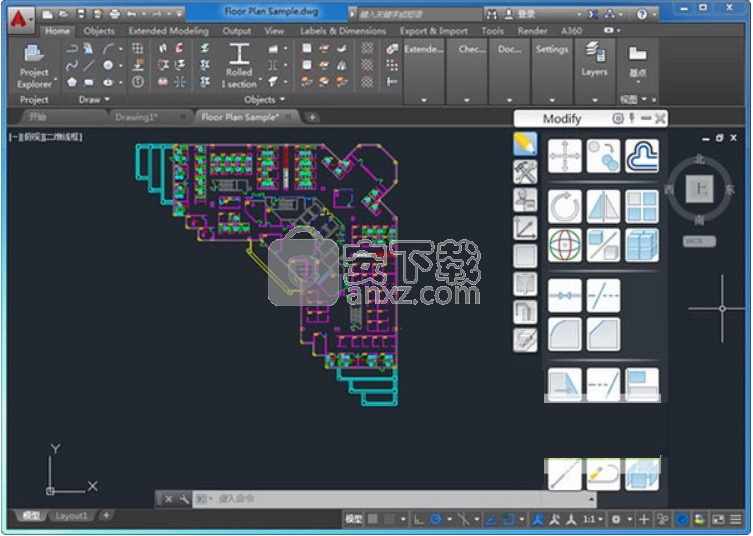
Task: Toggle the blue hardware acceleration circle in status bar
Action: tap(681, 519)
